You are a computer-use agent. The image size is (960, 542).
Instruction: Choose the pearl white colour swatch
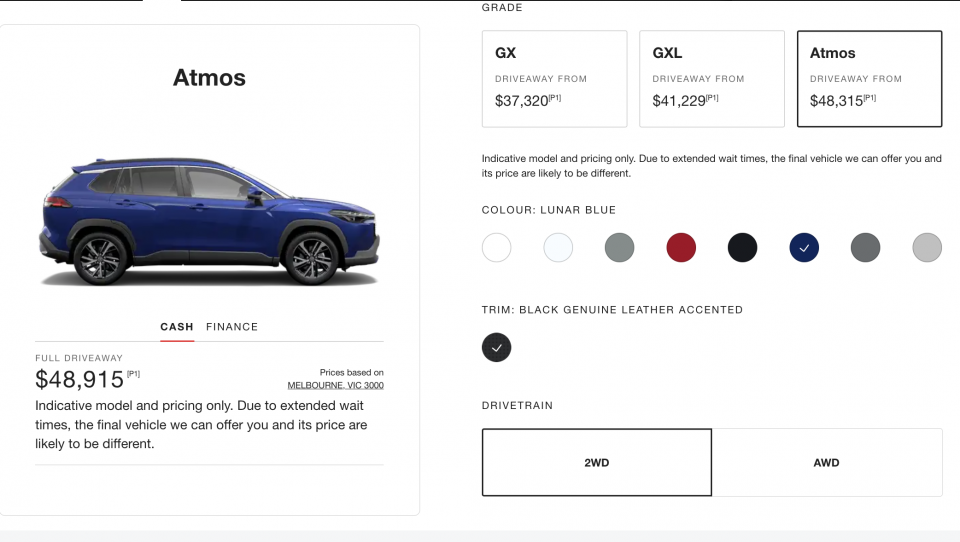point(558,247)
